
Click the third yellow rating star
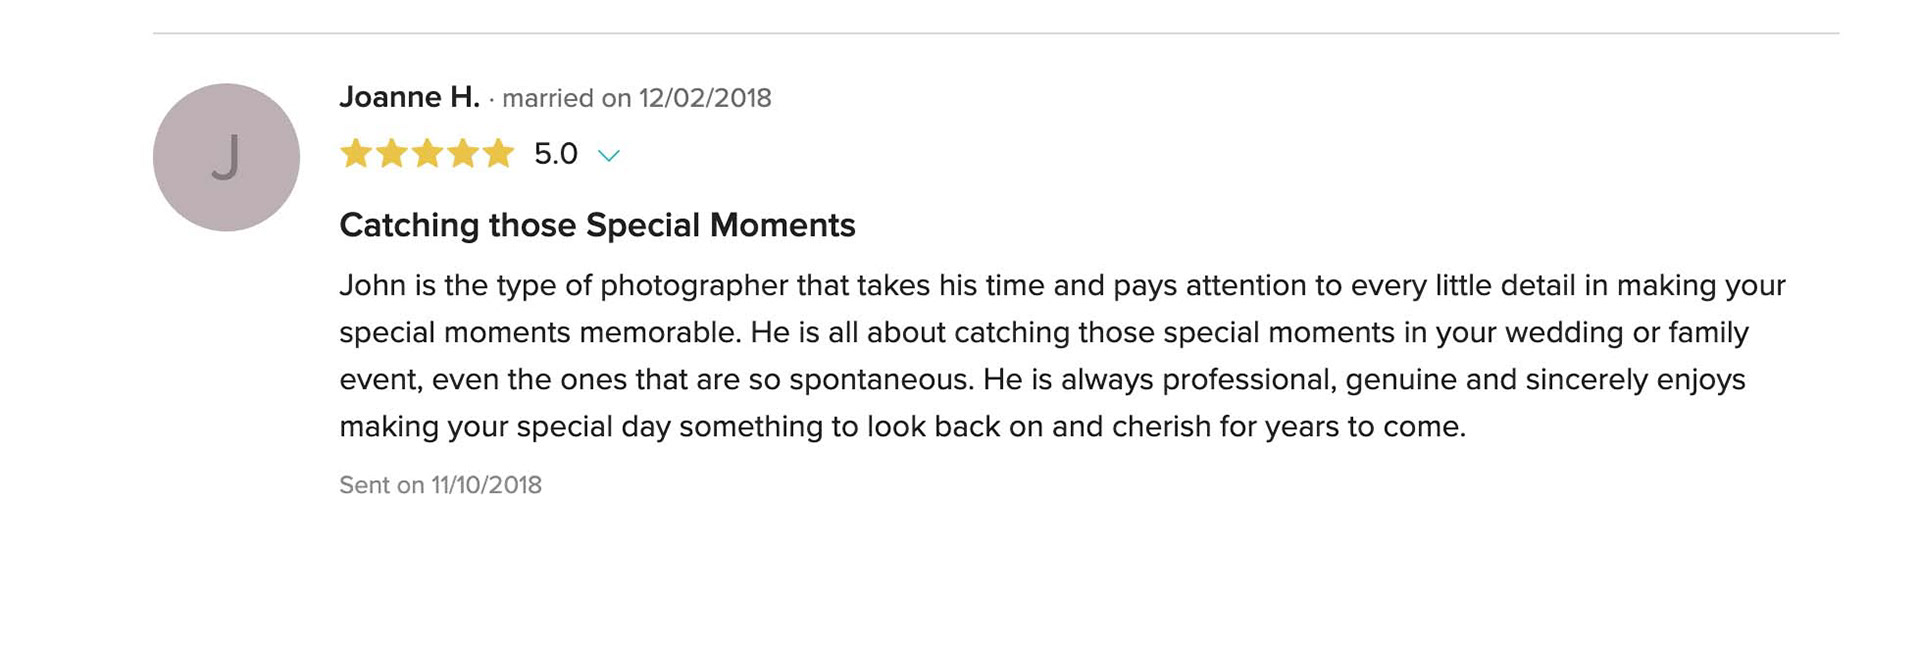[427, 154]
